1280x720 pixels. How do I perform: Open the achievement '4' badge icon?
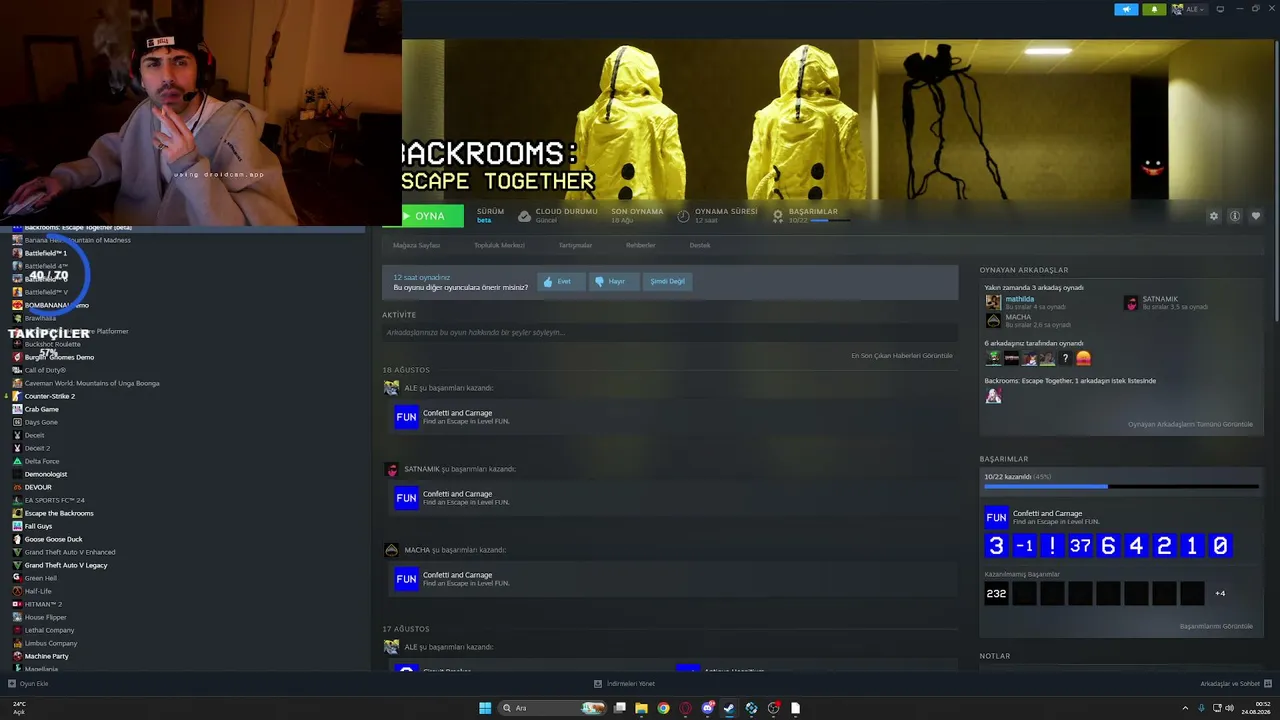pos(1136,546)
